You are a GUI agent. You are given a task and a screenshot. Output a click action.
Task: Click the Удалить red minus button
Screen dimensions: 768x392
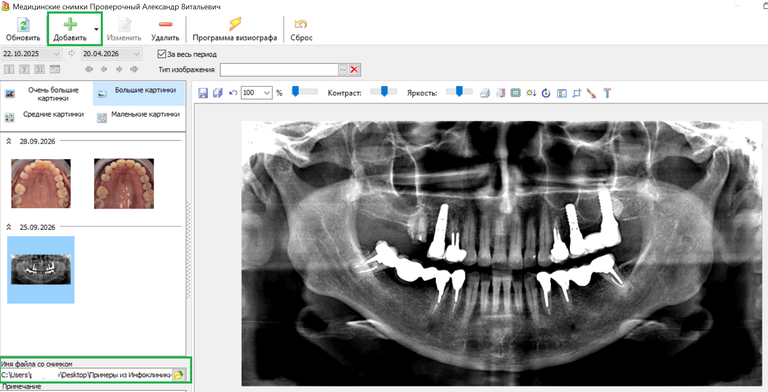pyautogui.click(x=165, y=29)
